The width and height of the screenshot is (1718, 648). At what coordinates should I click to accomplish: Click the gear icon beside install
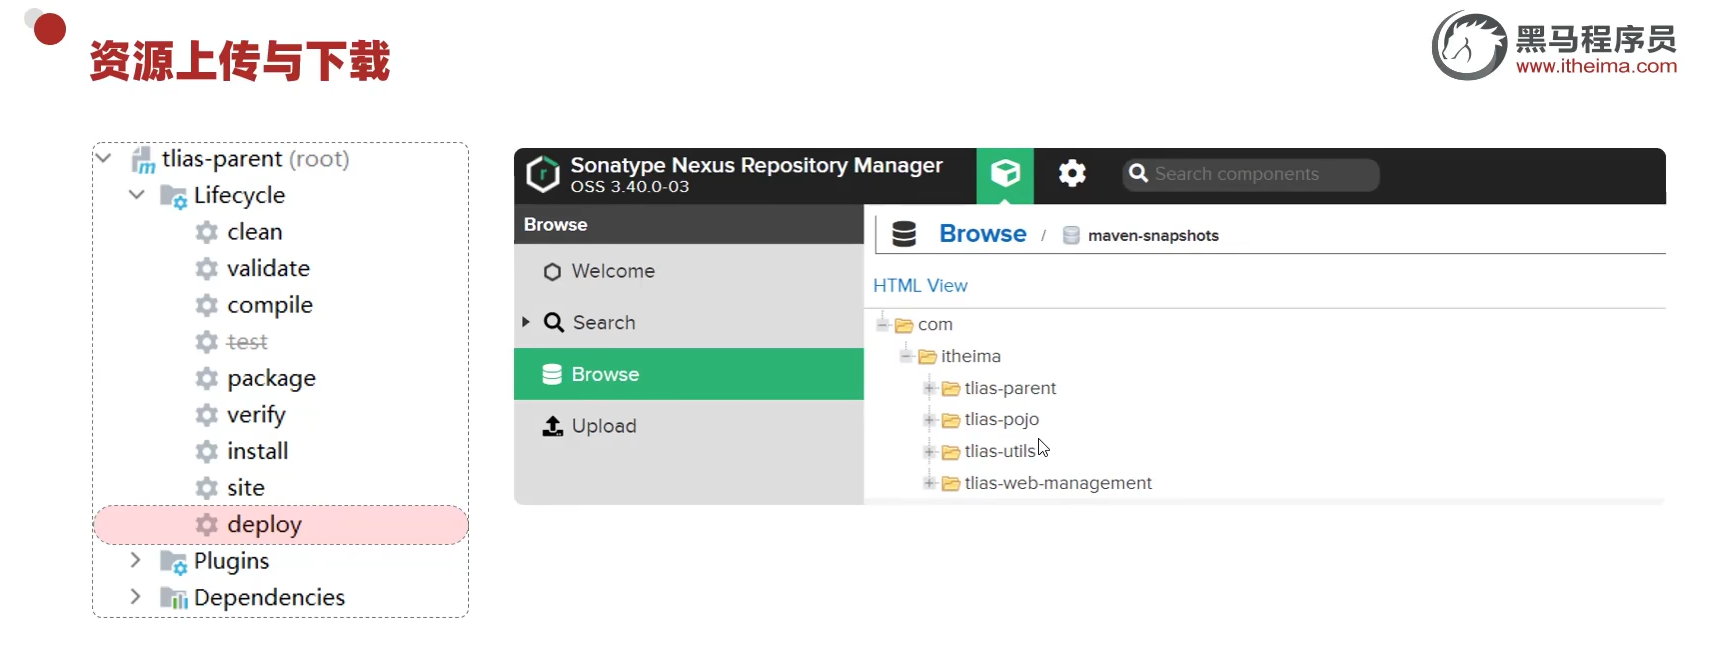(x=207, y=451)
